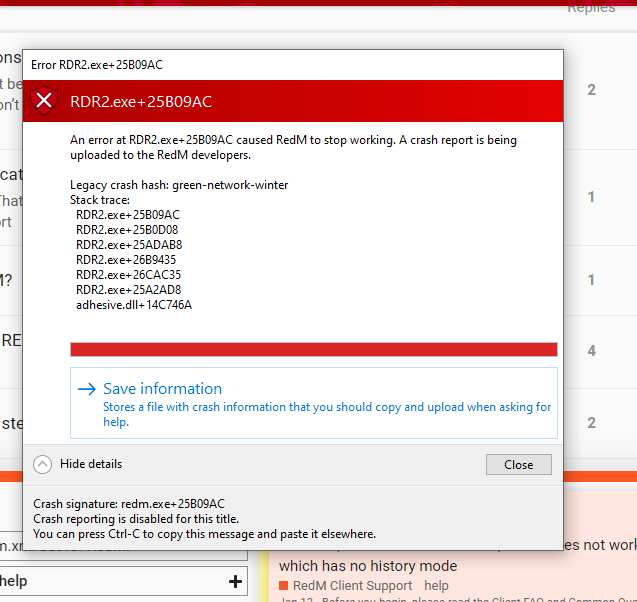637x602 pixels.
Task: Click the Legacy crash hash green-network-winter text
Action: (179, 185)
